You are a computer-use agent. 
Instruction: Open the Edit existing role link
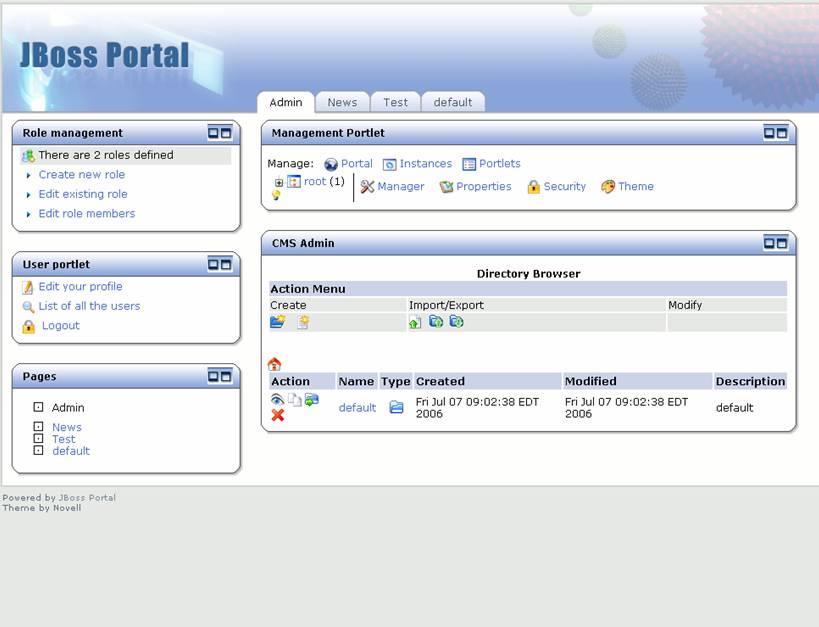(83, 194)
